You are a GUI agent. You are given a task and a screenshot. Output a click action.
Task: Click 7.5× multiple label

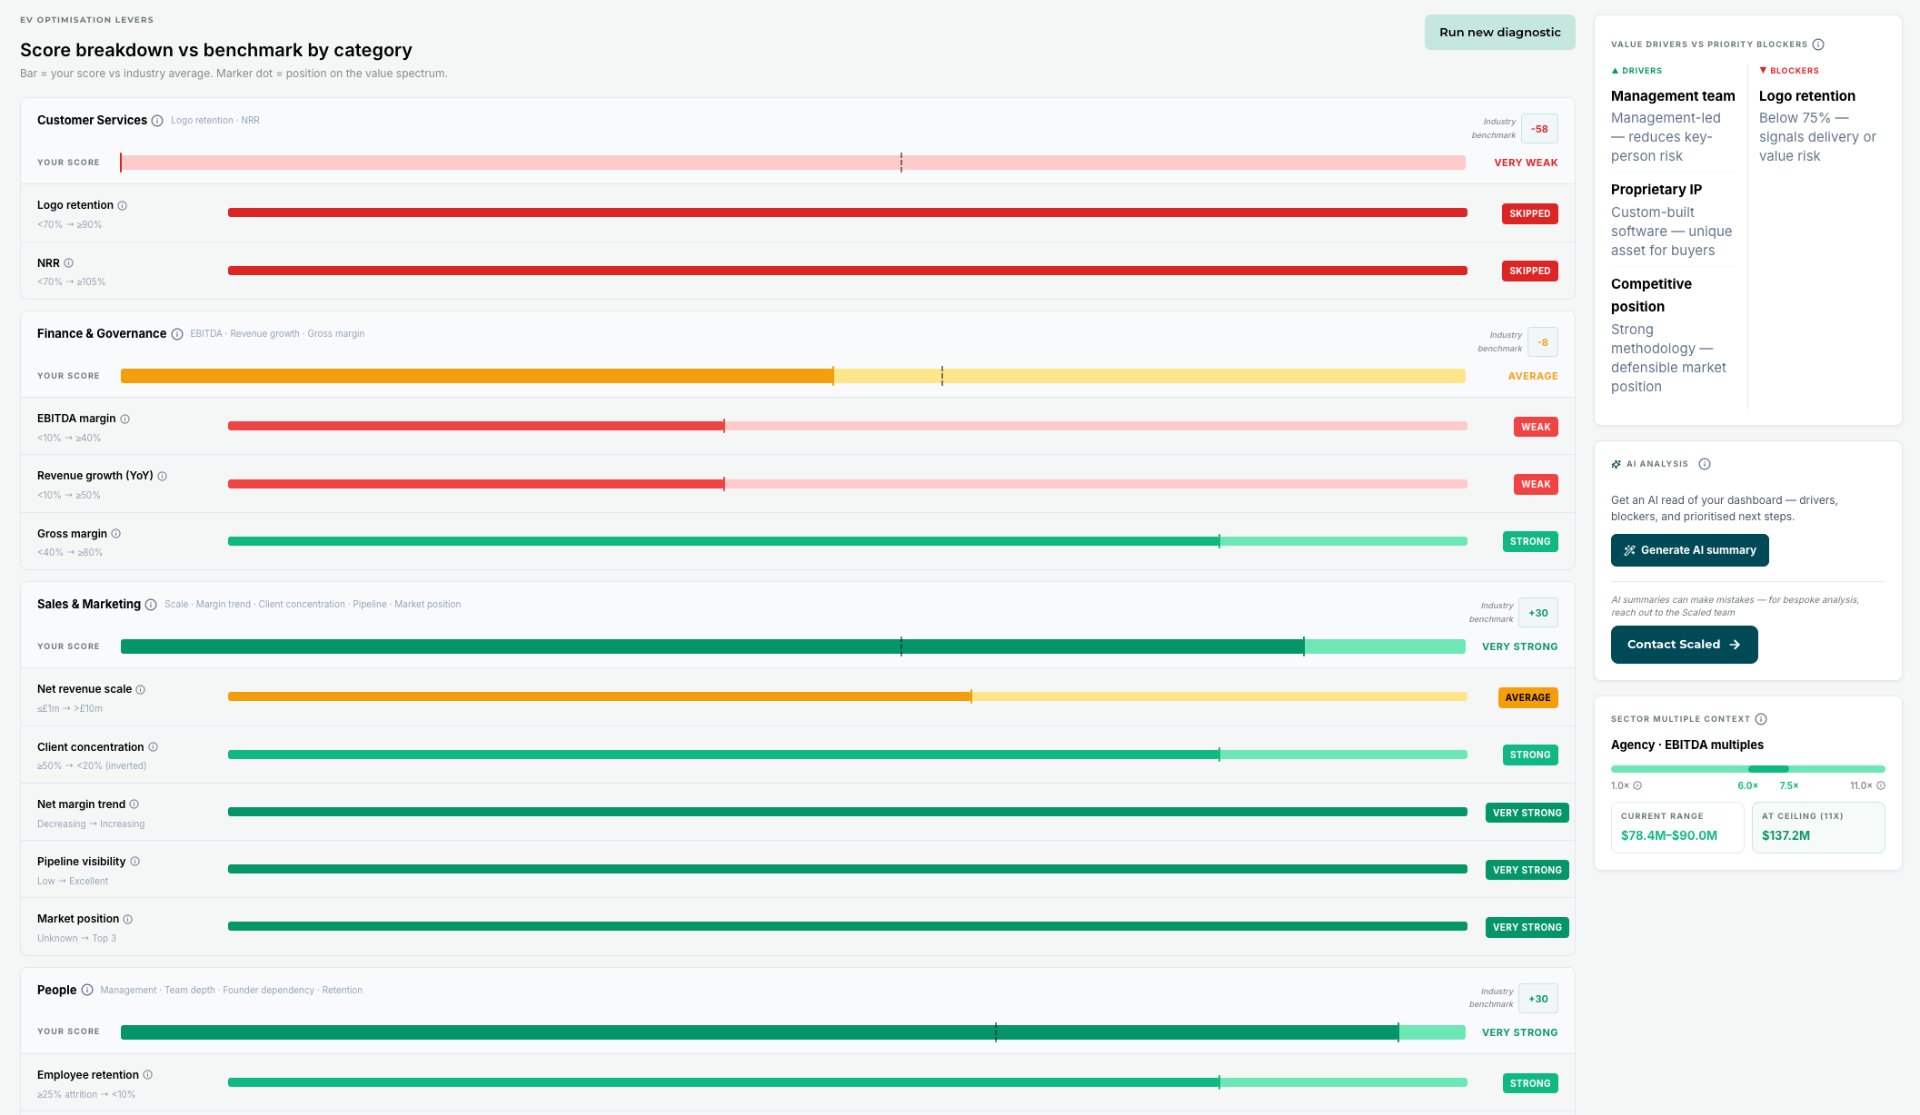point(1789,786)
